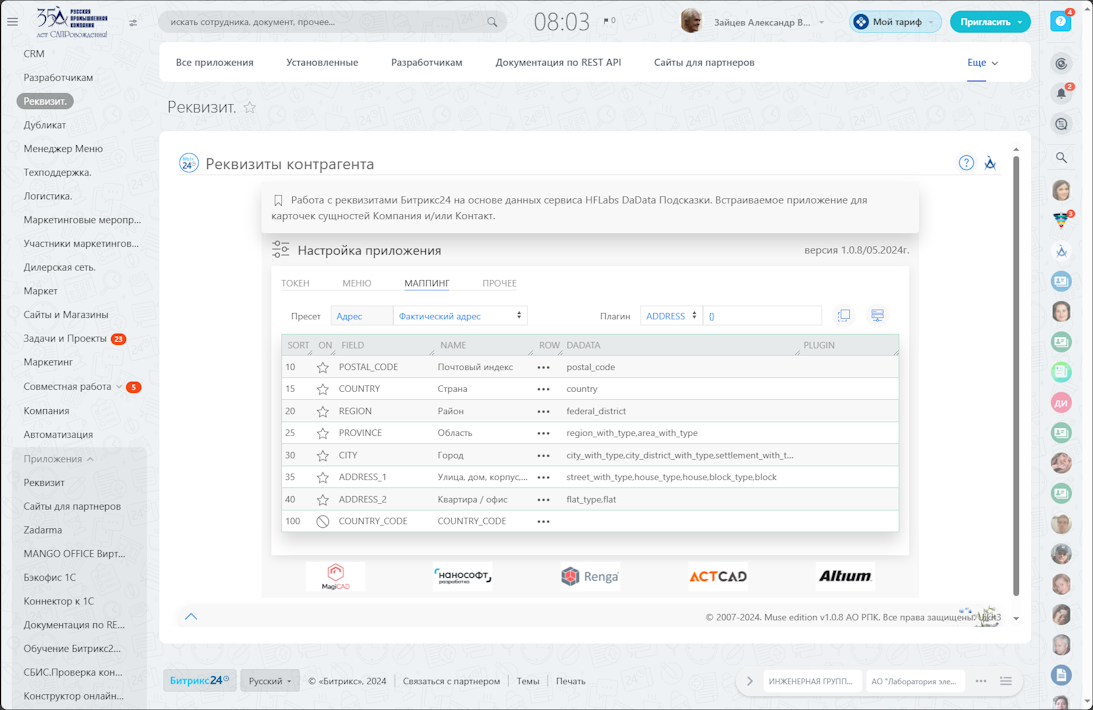Click the copy preset icon beside plugin field
The image size is (1093, 710).
(844, 316)
